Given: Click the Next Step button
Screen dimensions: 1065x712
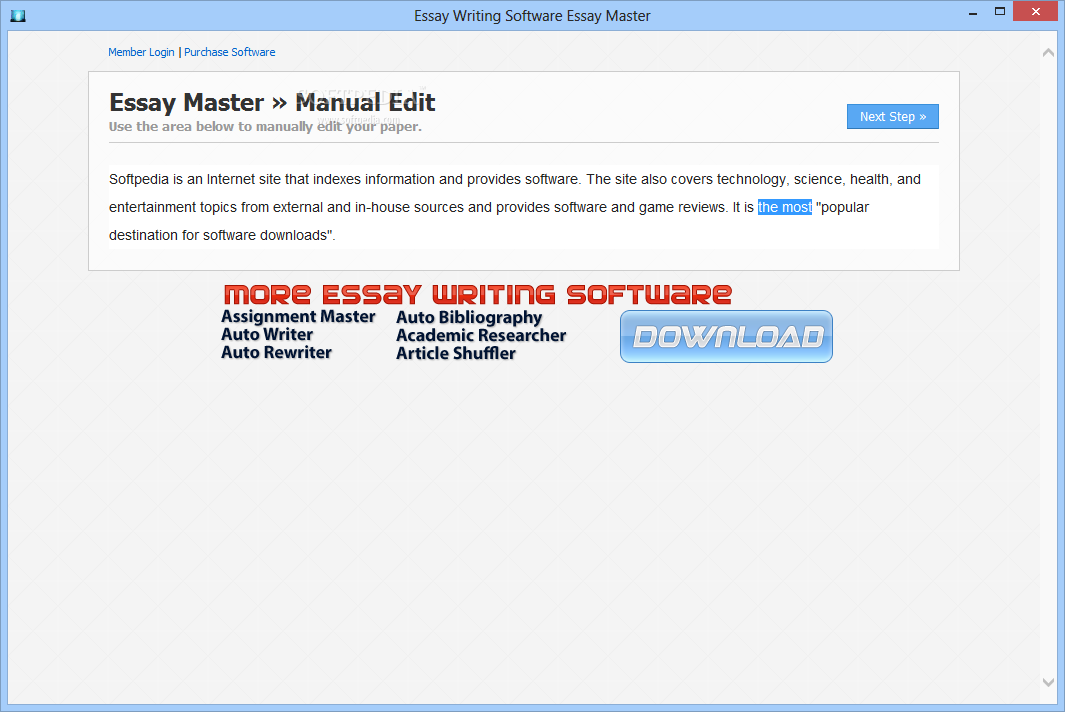Looking at the screenshot, I should [x=892, y=117].
